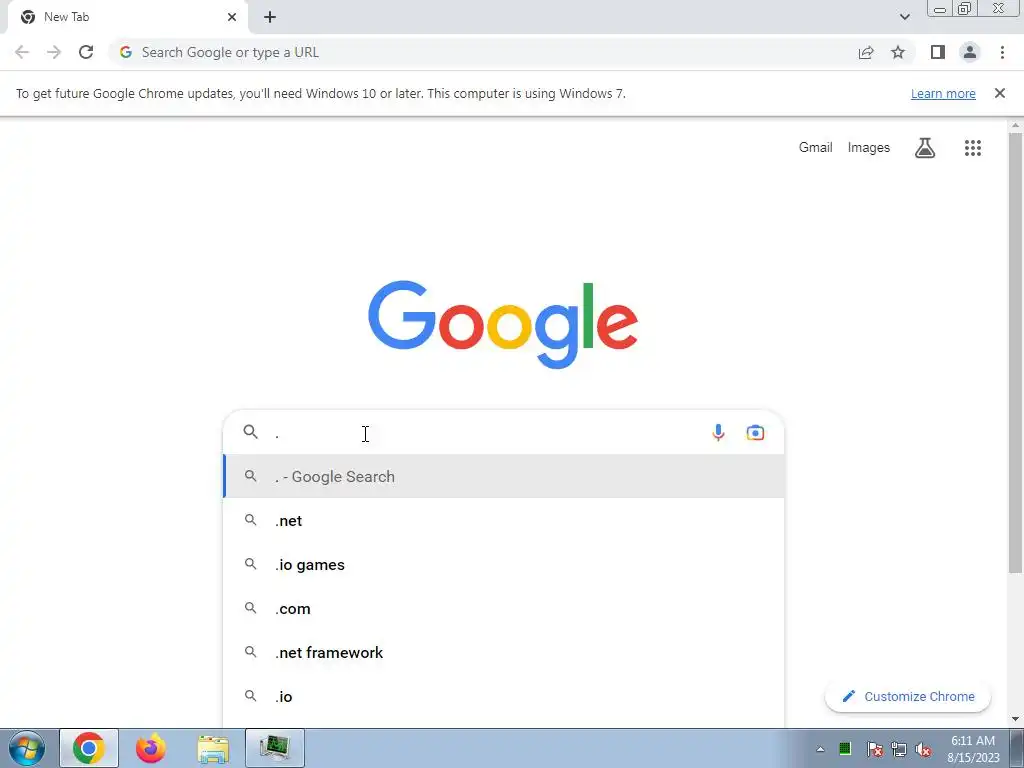Bookmark this tab with the star icon
Screen dimensions: 1024x768
(898, 52)
